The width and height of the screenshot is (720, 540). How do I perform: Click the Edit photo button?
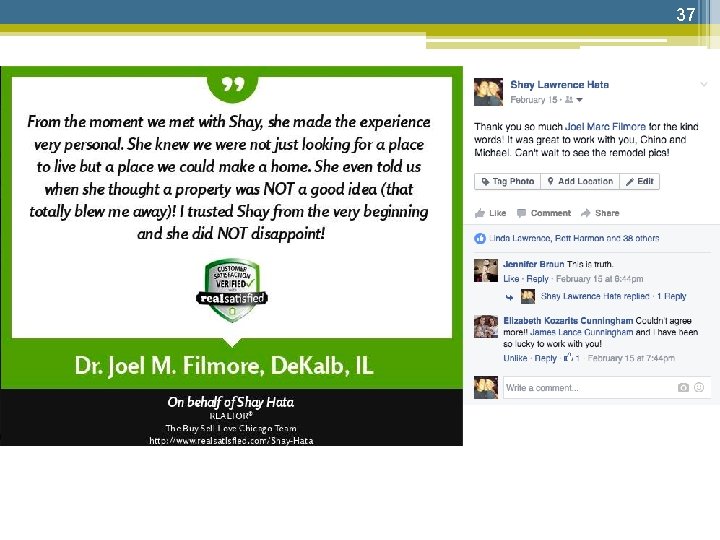tap(640, 181)
